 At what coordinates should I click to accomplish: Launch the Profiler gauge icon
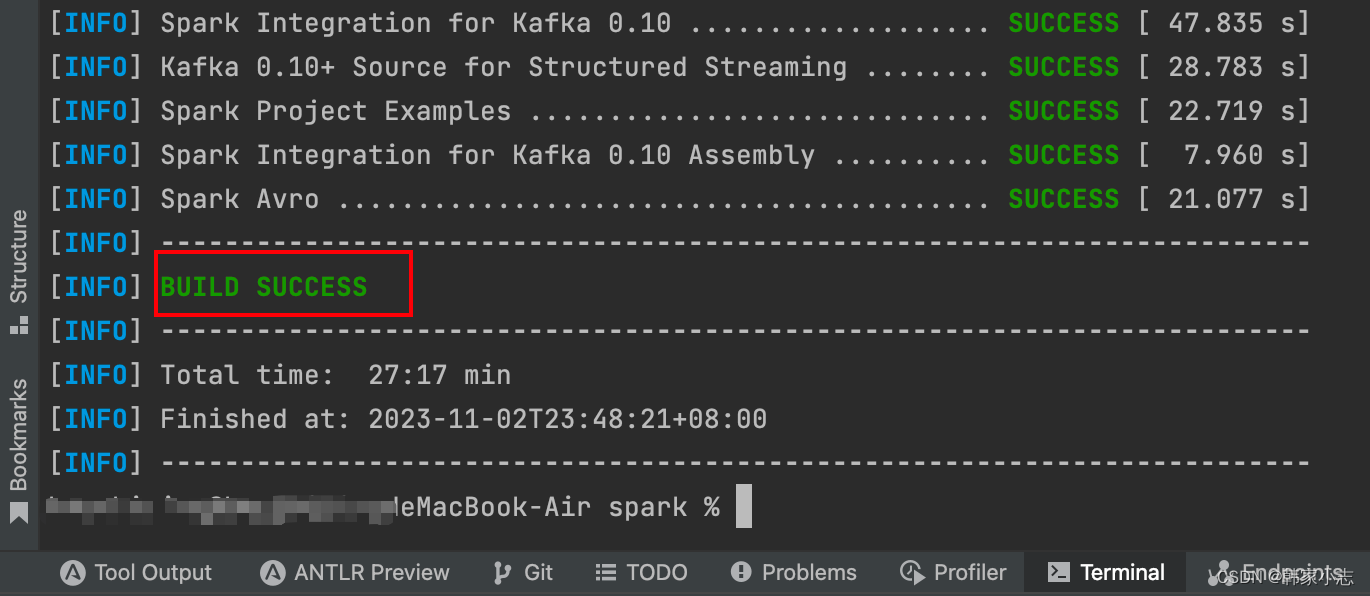[912, 572]
